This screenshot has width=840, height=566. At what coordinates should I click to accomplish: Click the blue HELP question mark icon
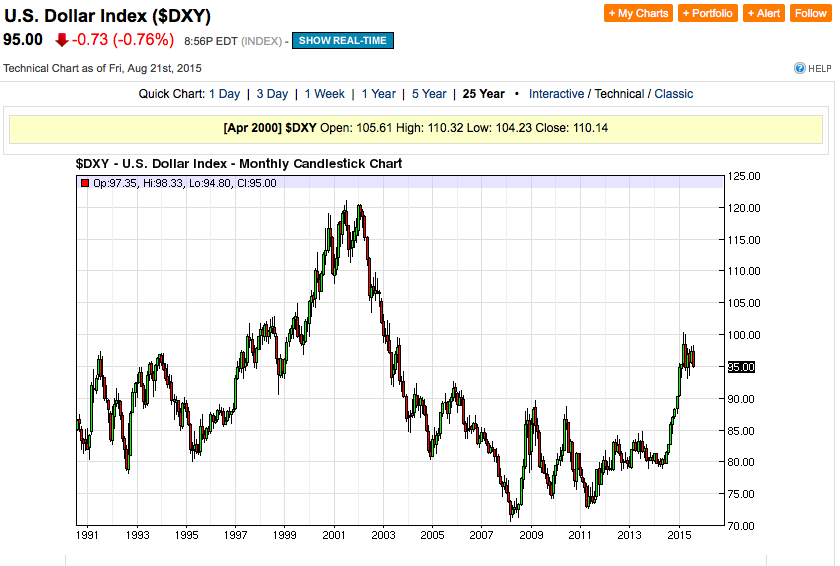point(799,68)
